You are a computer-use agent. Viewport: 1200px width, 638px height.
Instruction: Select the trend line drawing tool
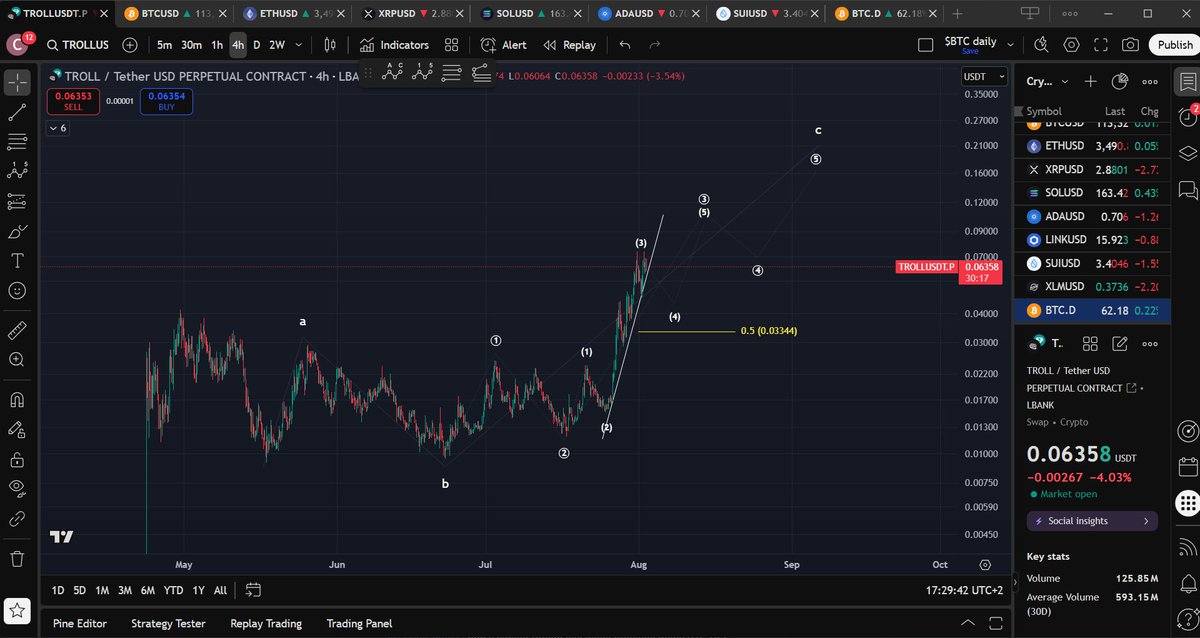click(17, 112)
